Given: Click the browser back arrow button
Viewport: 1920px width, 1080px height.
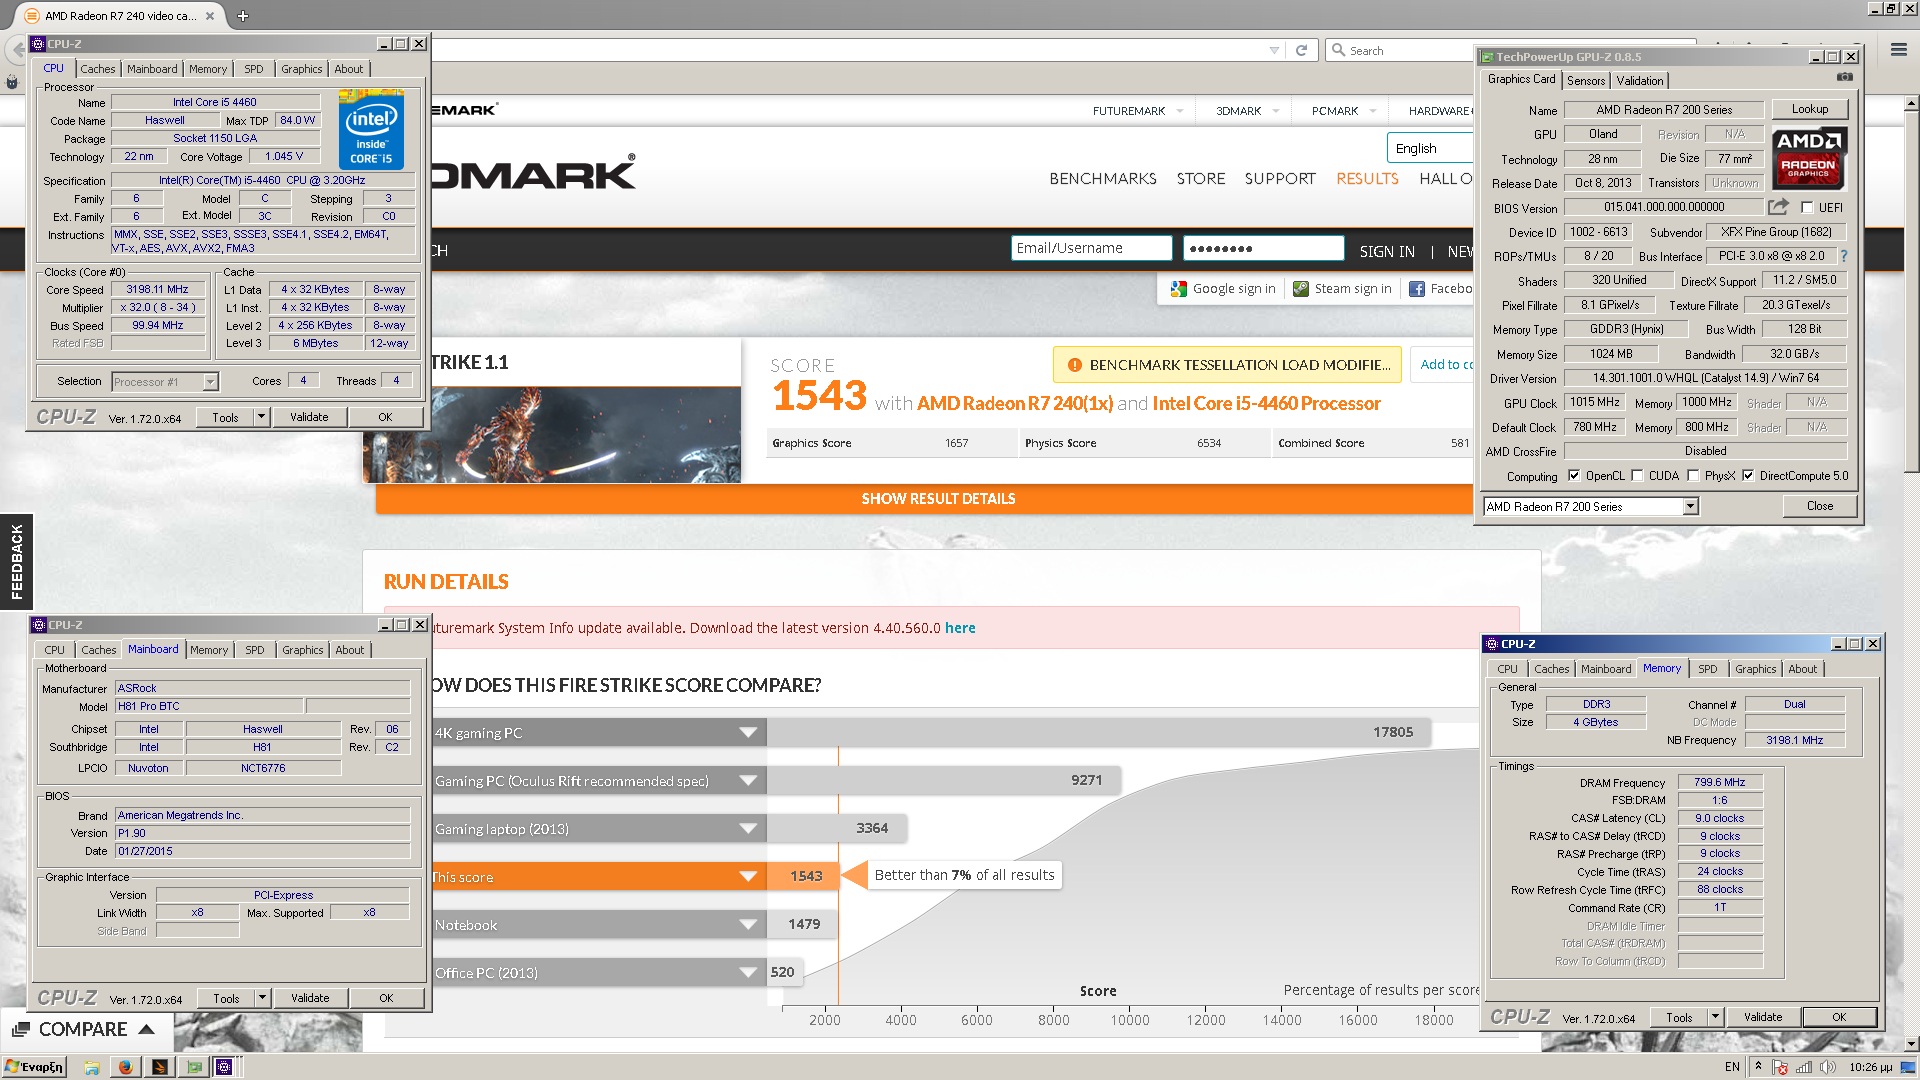Looking at the screenshot, I should 15,49.
